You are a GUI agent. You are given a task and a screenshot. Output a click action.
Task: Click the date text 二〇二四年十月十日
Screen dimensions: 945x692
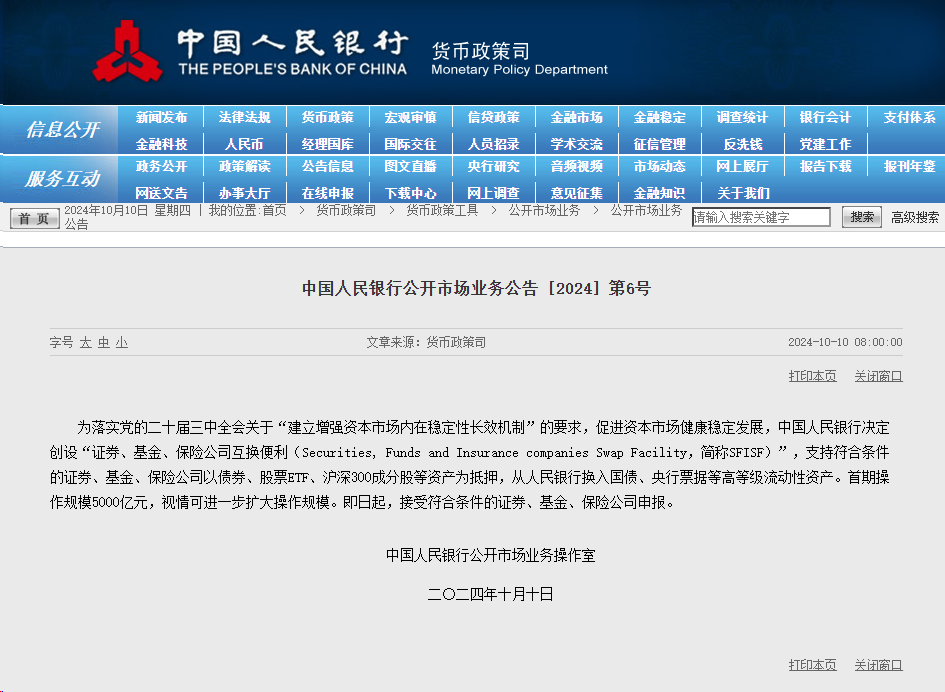click(491, 594)
